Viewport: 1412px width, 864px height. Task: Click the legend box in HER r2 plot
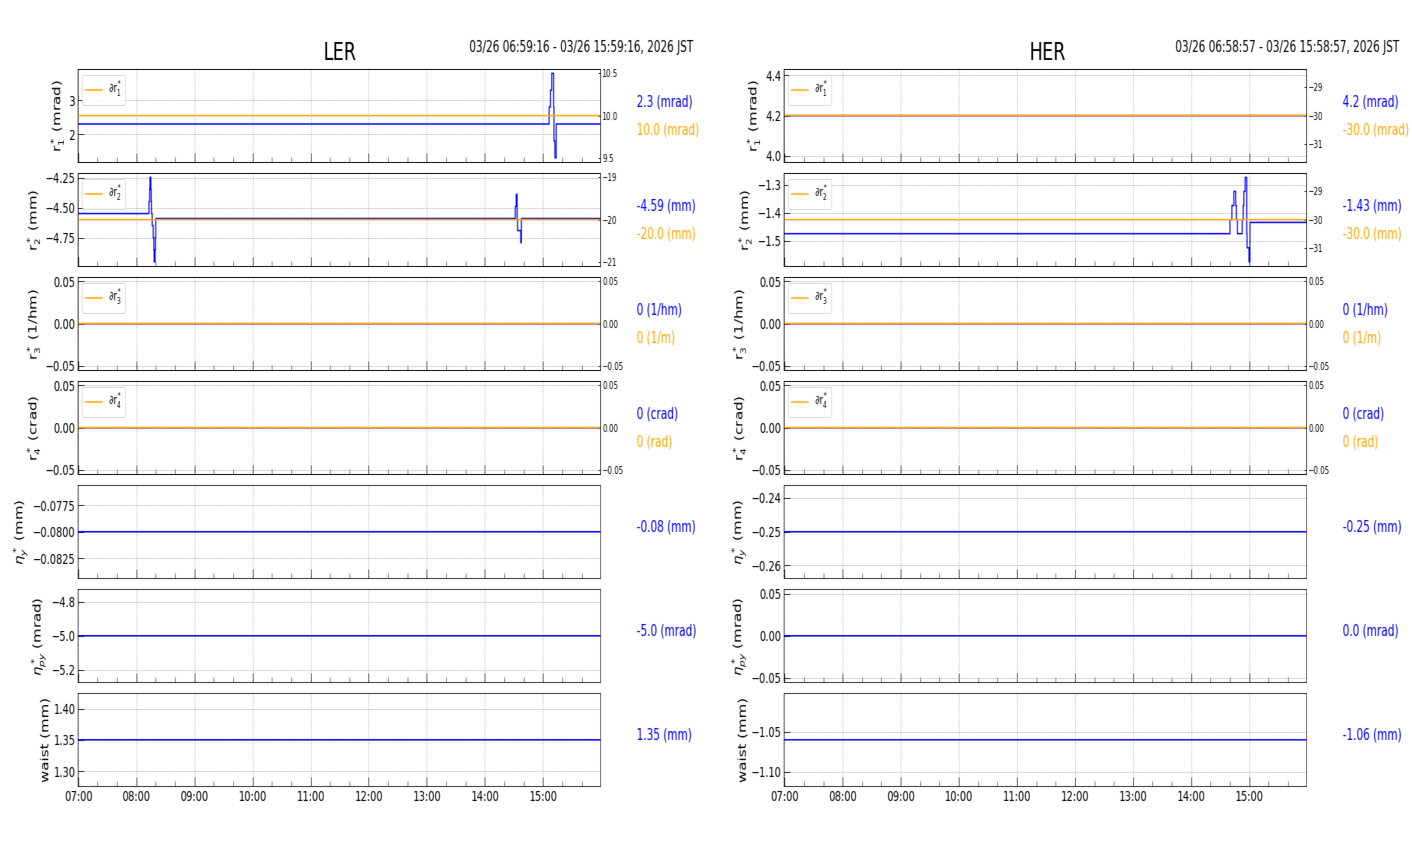(809, 194)
